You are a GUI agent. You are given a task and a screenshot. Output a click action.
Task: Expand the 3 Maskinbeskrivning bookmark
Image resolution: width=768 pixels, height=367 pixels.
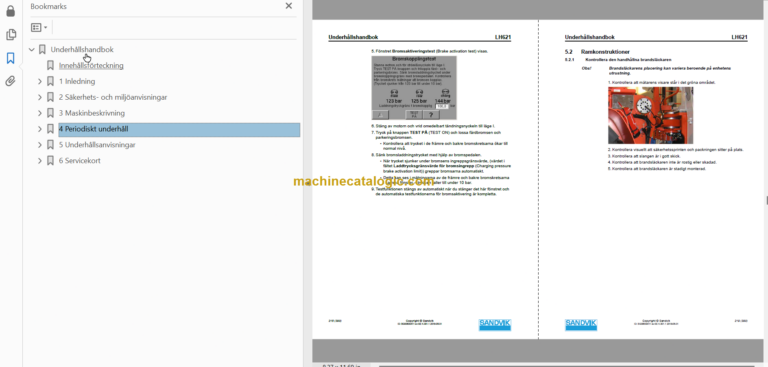point(40,113)
